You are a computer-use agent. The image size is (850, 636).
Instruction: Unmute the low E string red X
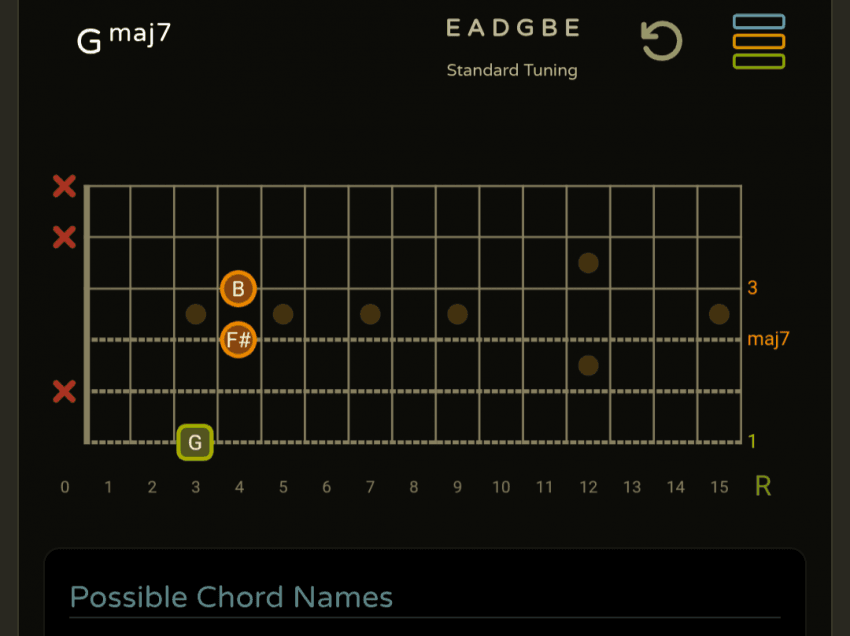[x=64, y=186]
